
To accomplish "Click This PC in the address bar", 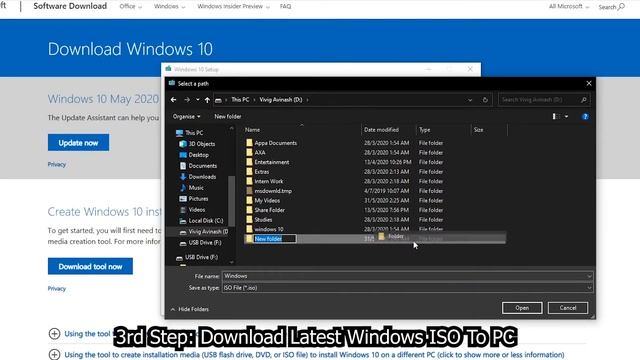I will tap(240, 100).
